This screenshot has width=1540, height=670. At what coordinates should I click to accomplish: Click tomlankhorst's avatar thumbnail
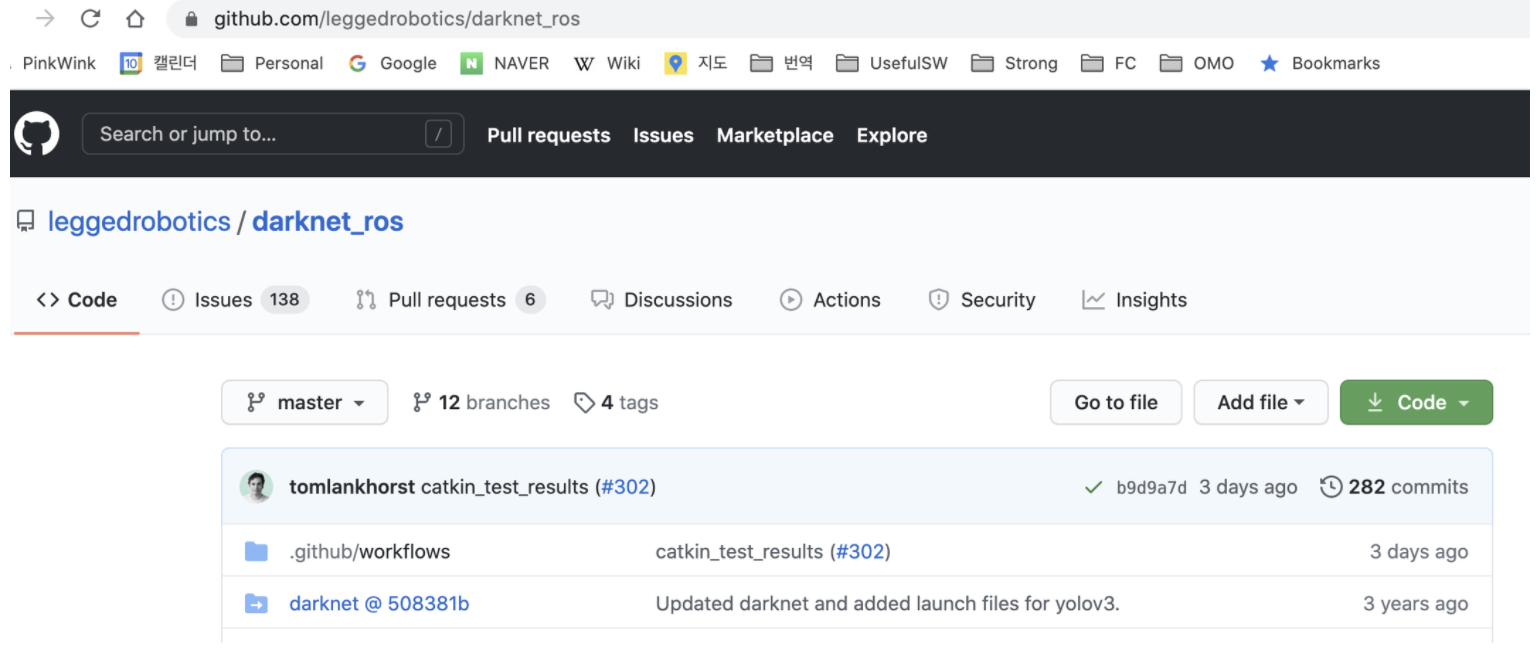pos(256,487)
